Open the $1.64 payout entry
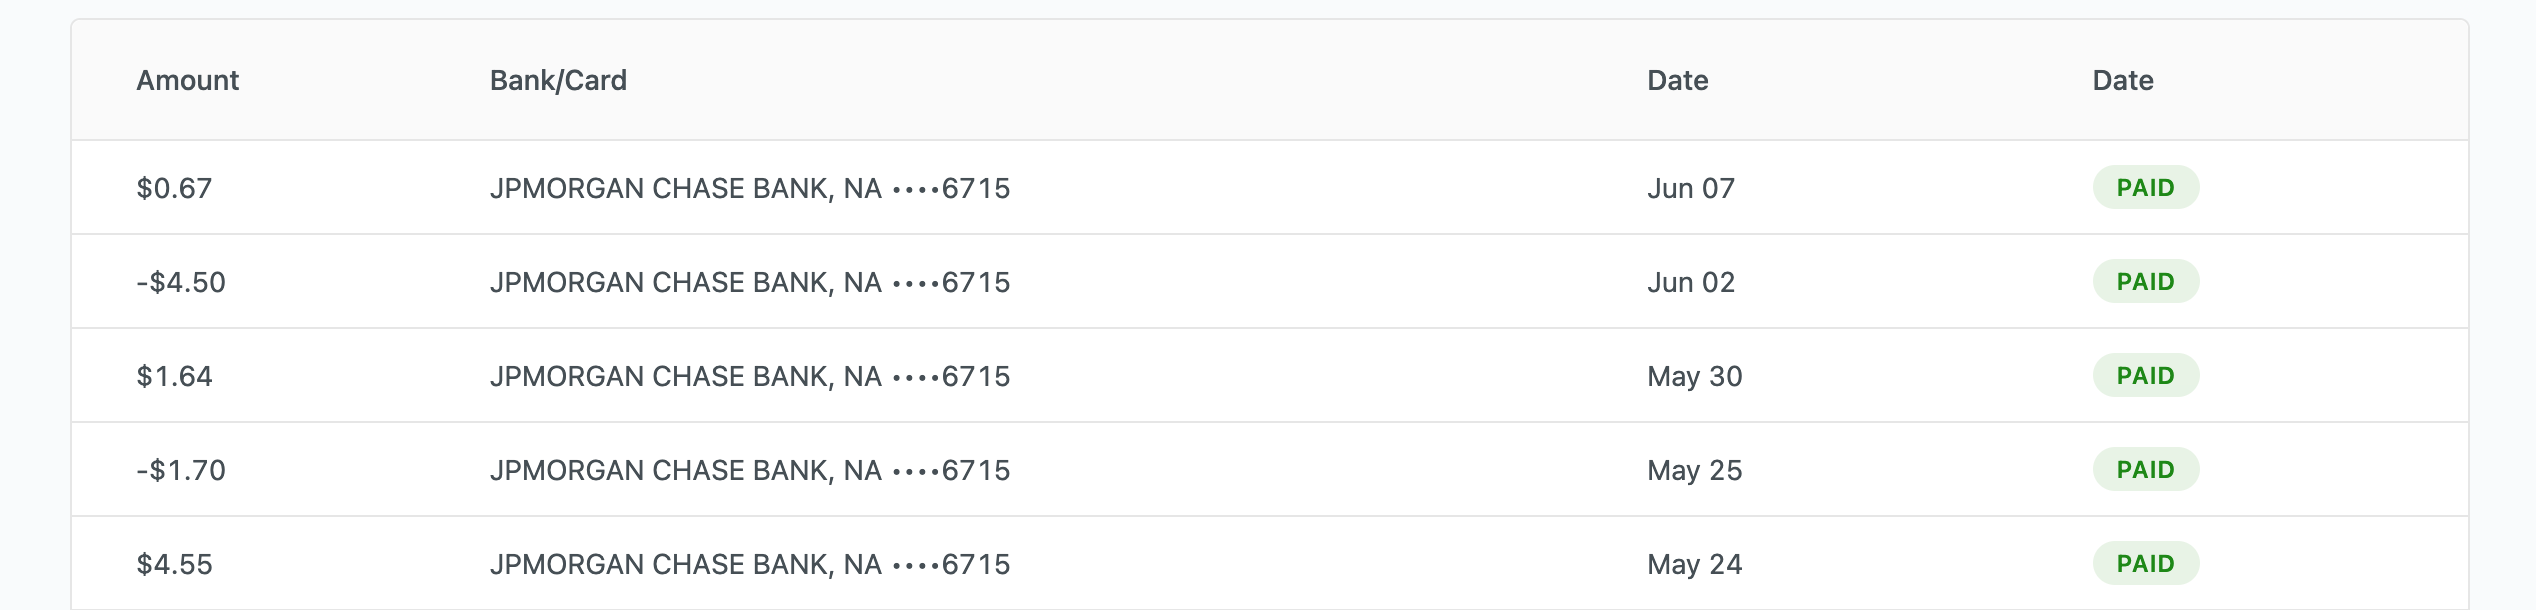The height and width of the screenshot is (610, 2536). pos(1269,376)
